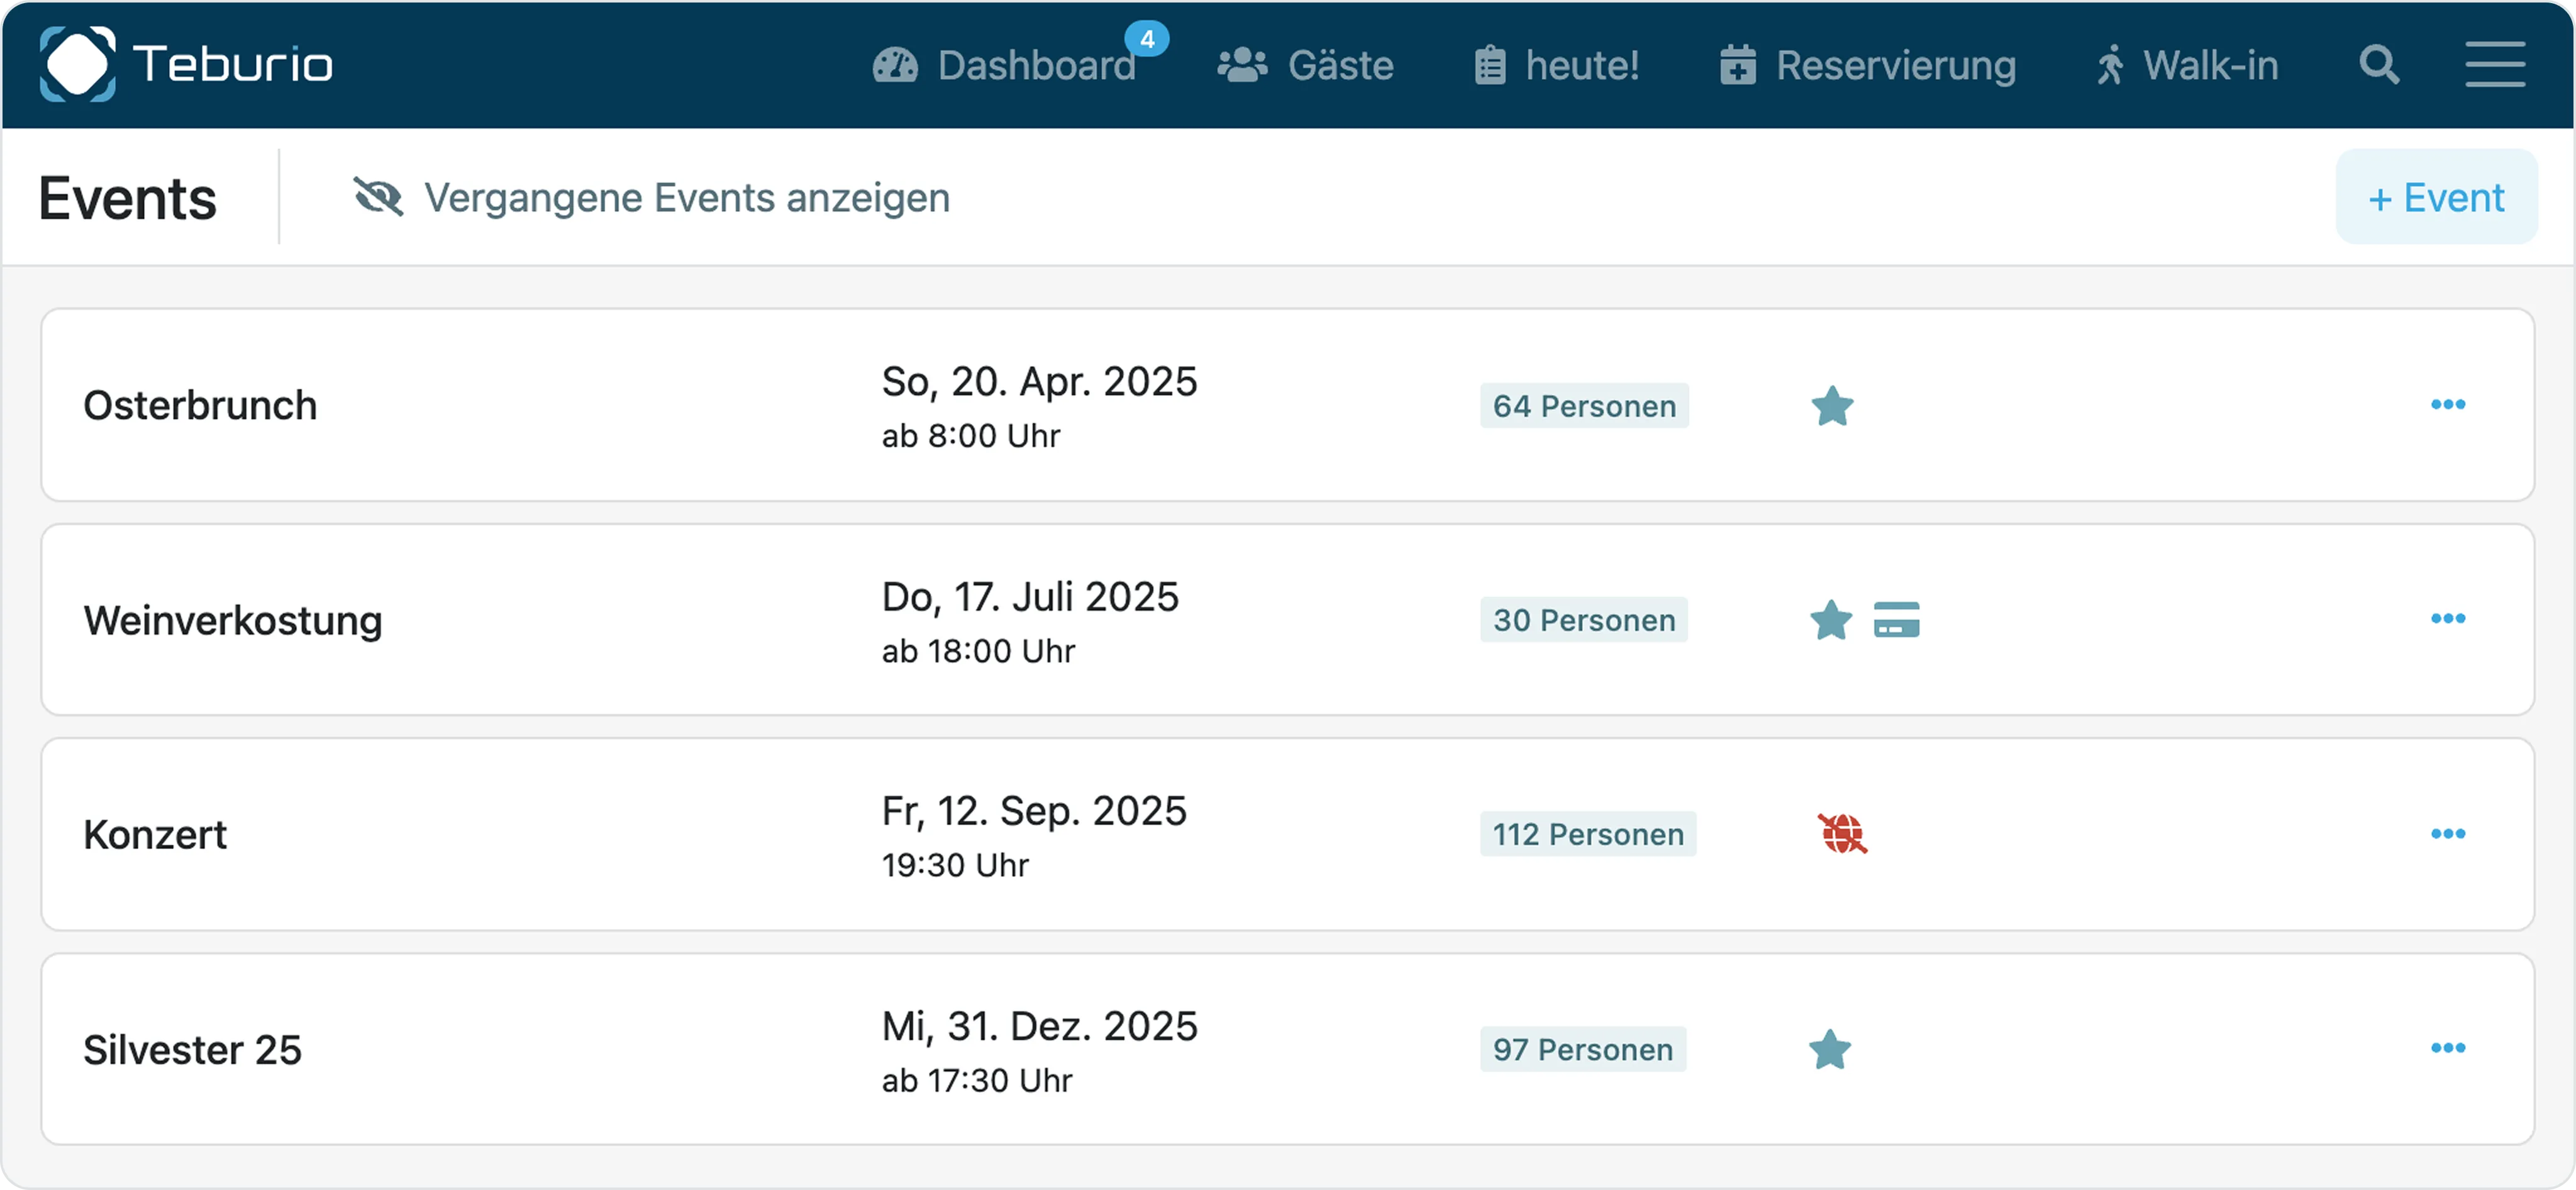Open the Reservierung menu item
This screenshot has width=2576, height=1190.
click(1867, 65)
